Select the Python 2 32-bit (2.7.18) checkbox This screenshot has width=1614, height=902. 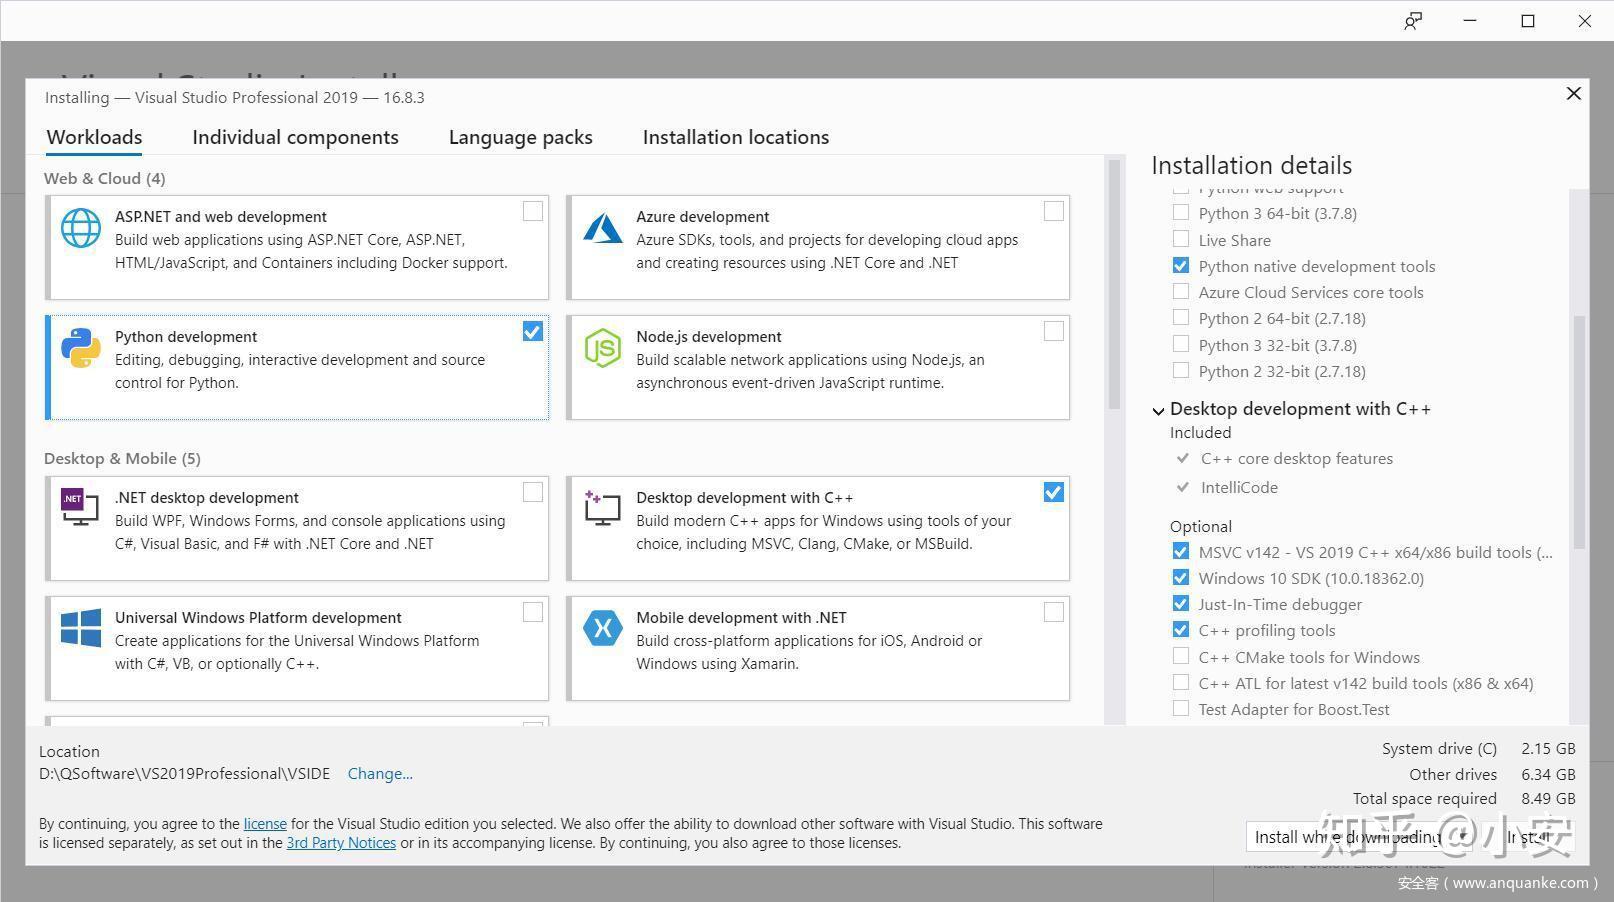pyautogui.click(x=1181, y=371)
